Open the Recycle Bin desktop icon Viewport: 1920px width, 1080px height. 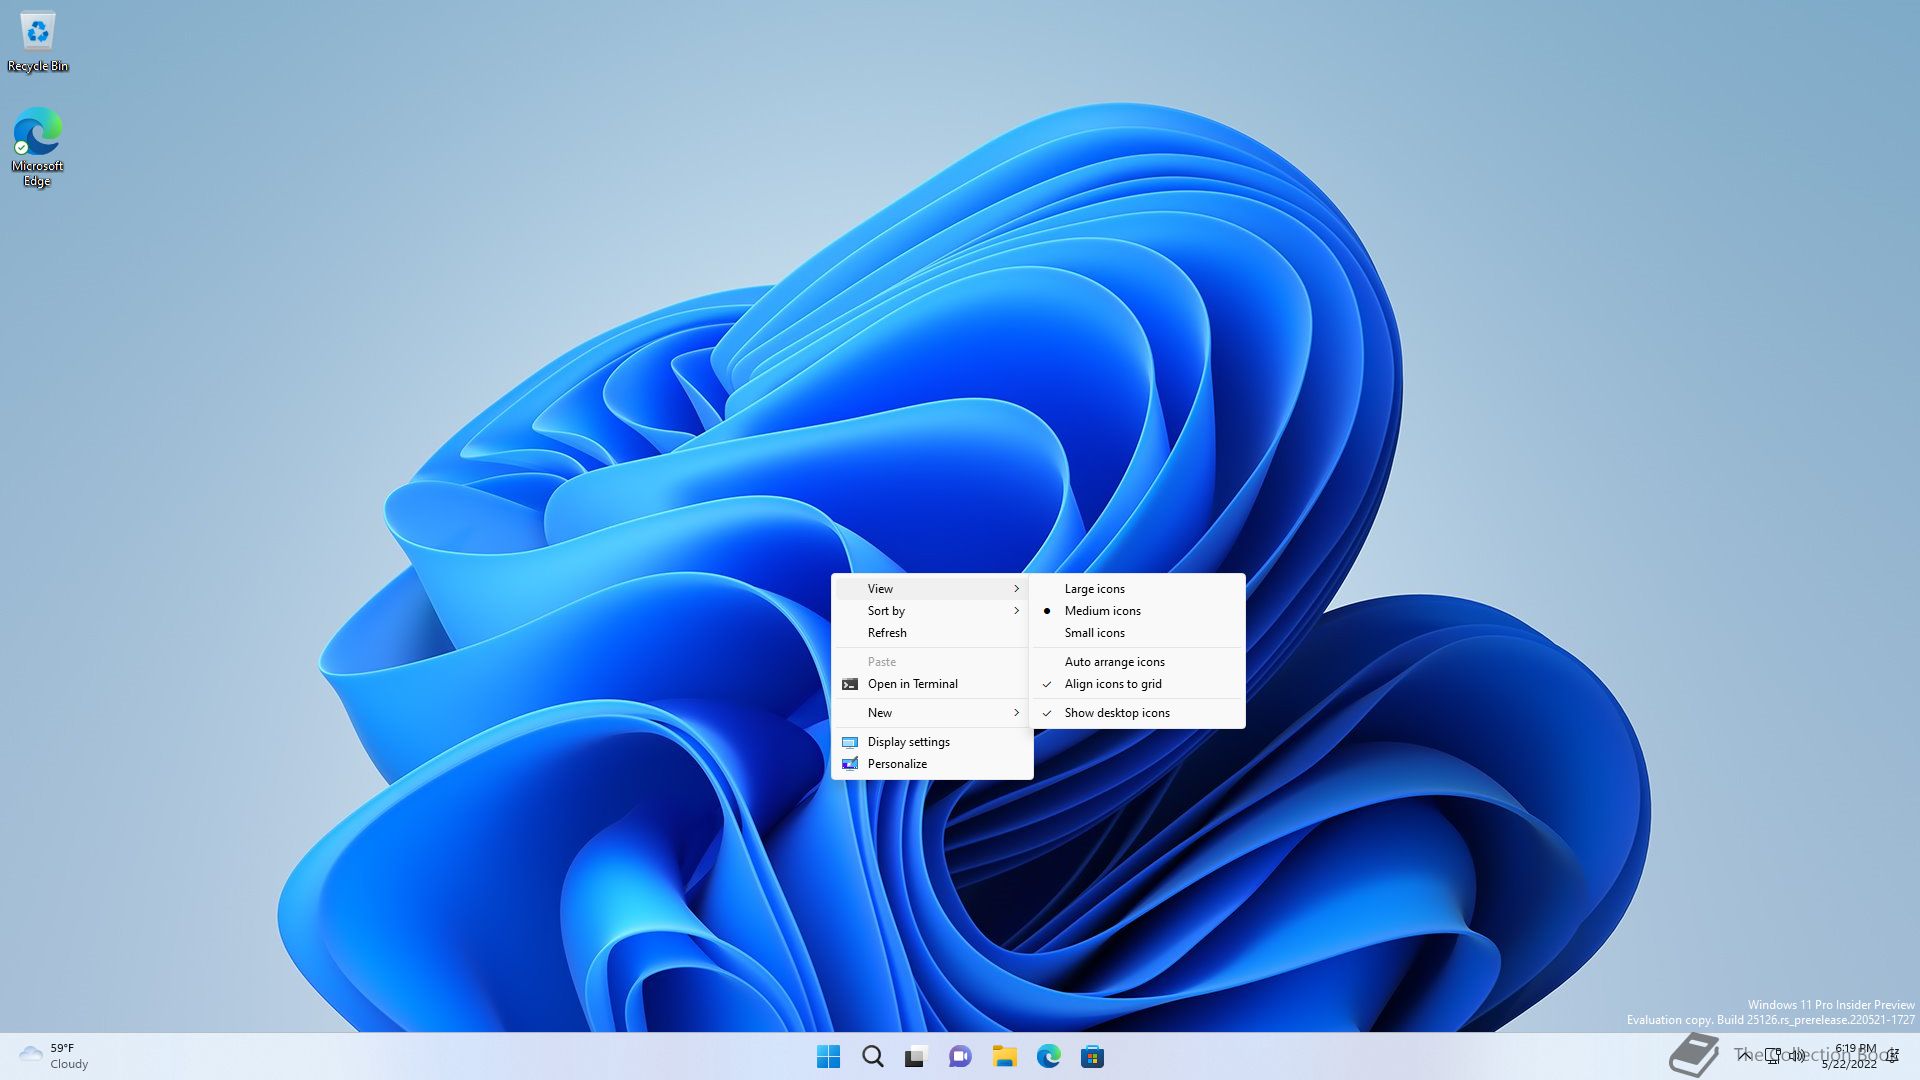(38, 43)
